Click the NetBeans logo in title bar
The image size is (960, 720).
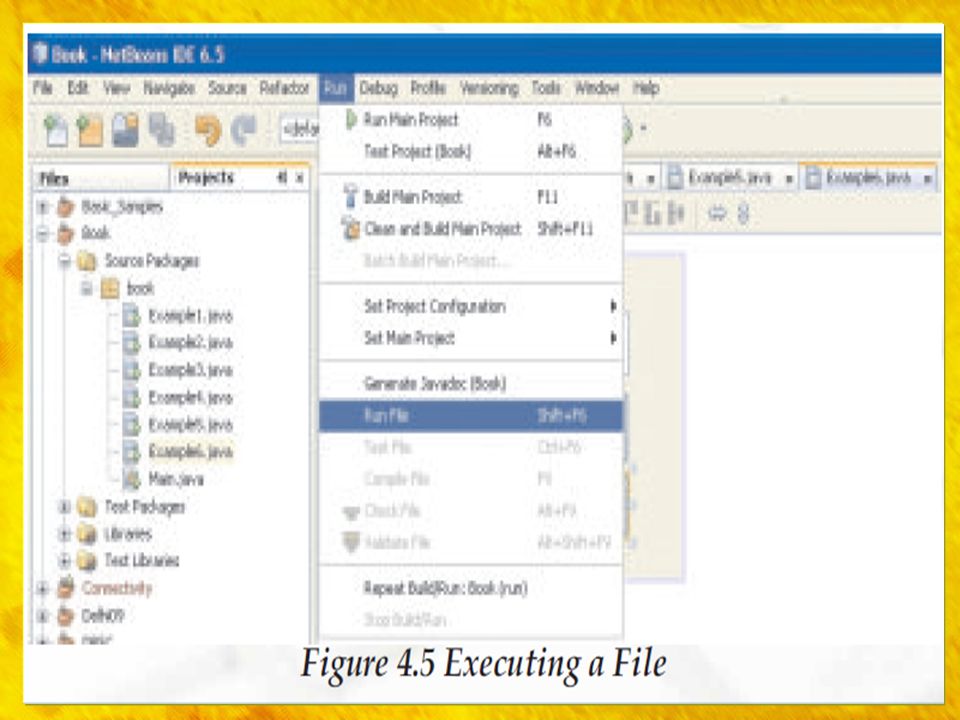click(x=40, y=54)
